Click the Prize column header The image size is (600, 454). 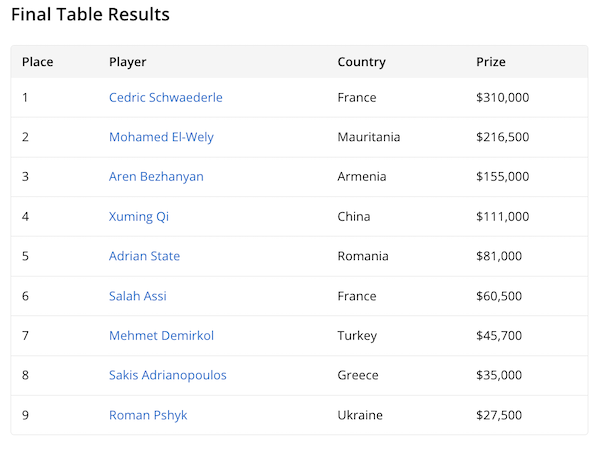tap(490, 62)
